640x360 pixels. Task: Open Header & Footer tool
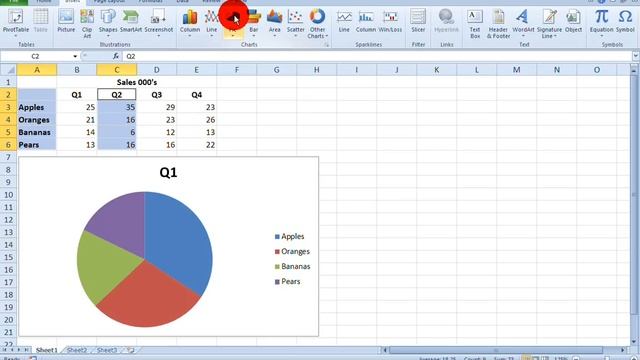pyautogui.click(x=498, y=24)
